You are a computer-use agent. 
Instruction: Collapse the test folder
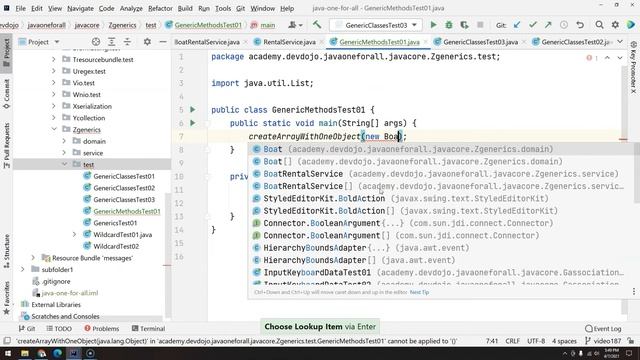click(x=64, y=164)
